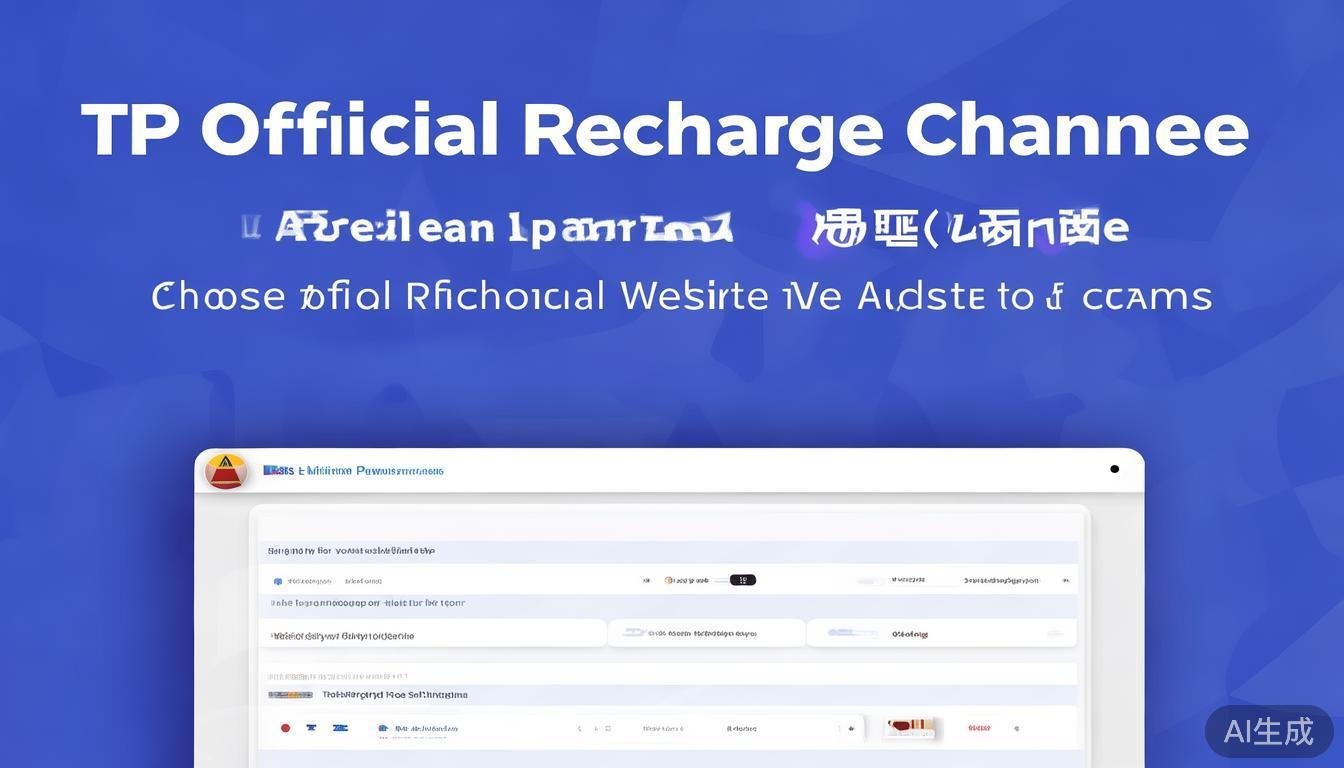The width and height of the screenshot is (1344, 768).
Task: Click the blue T icon in bottom row
Action: coord(311,728)
